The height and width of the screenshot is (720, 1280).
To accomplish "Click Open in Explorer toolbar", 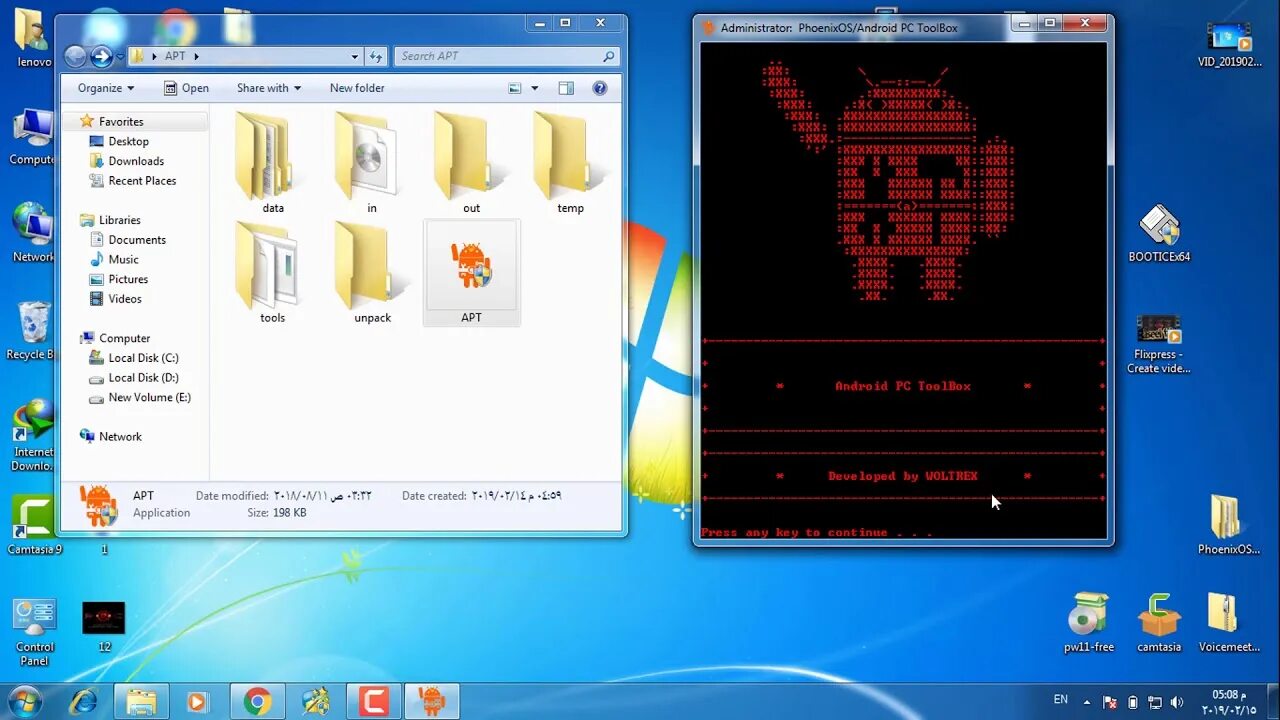I will click(186, 88).
